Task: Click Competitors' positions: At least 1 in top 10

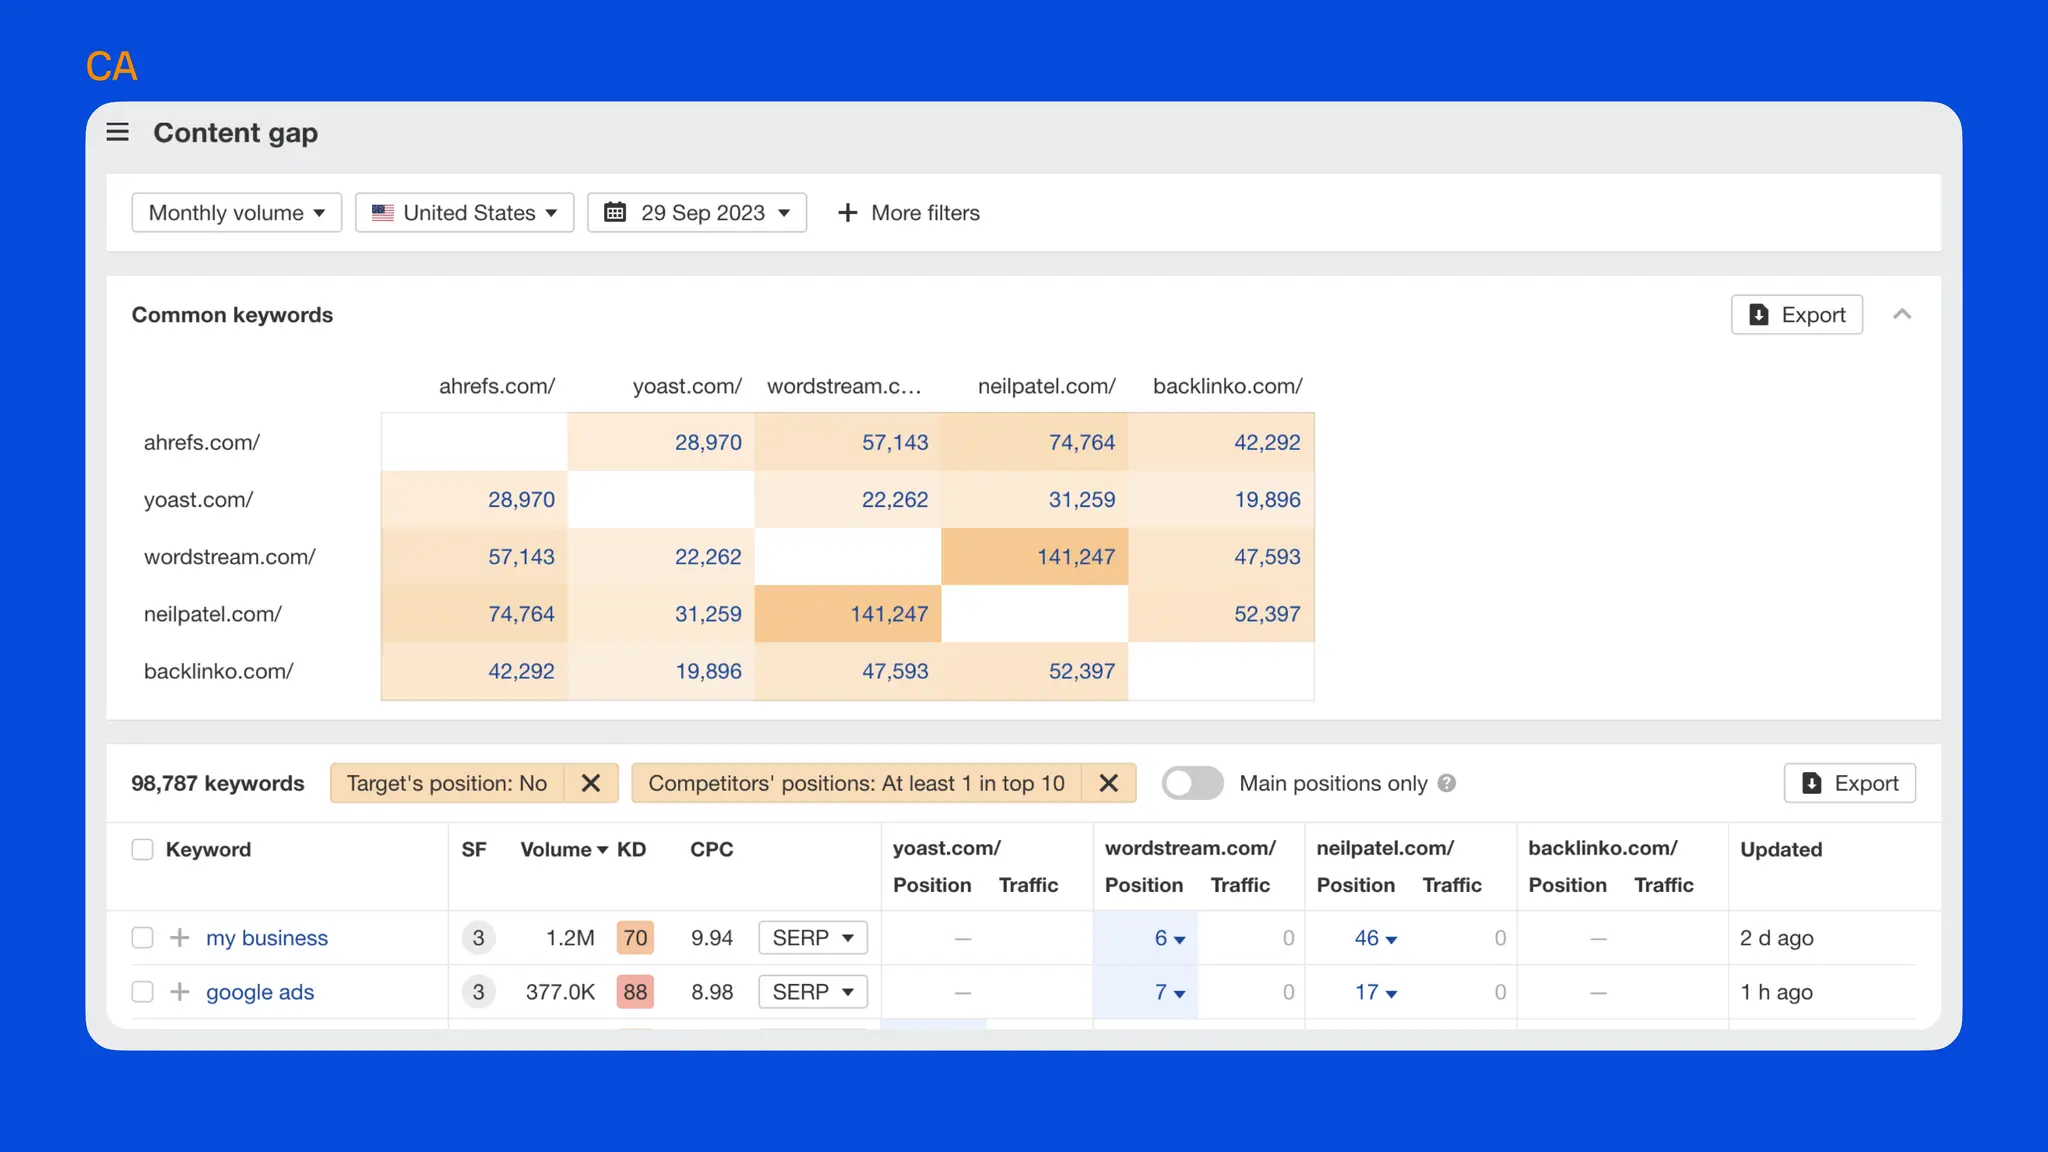Action: [857, 783]
